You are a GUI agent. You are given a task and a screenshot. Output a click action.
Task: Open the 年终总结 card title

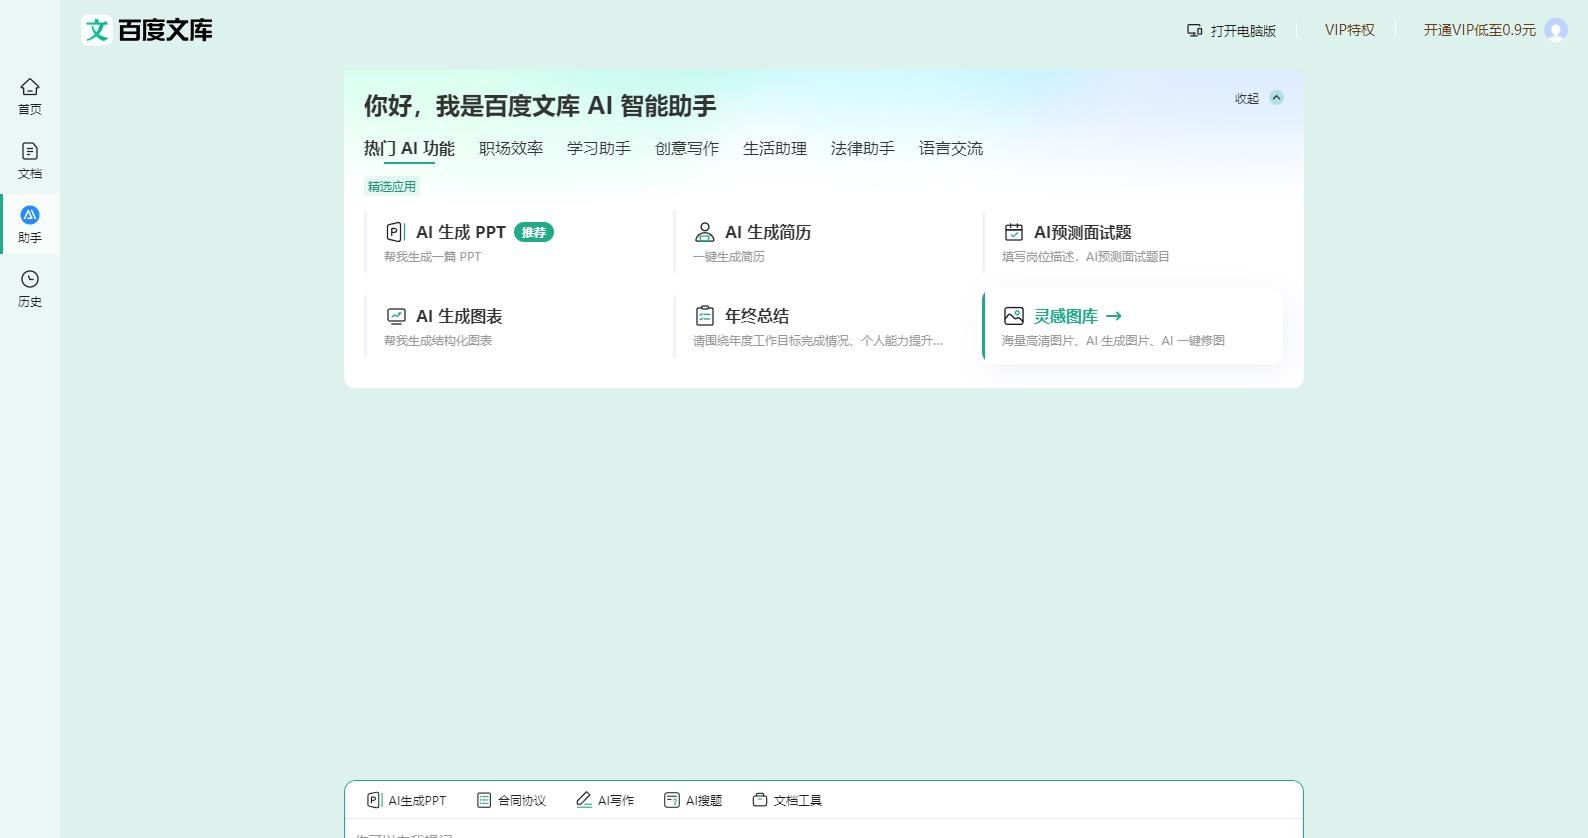pyautogui.click(x=757, y=316)
